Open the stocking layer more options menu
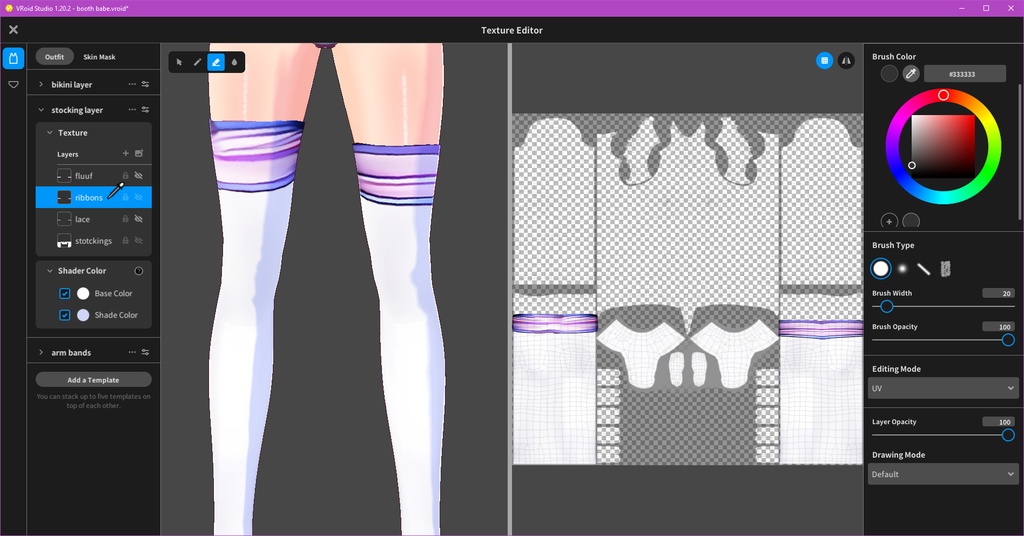This screenshot has width=1024, height=536. tap(132, 110)
